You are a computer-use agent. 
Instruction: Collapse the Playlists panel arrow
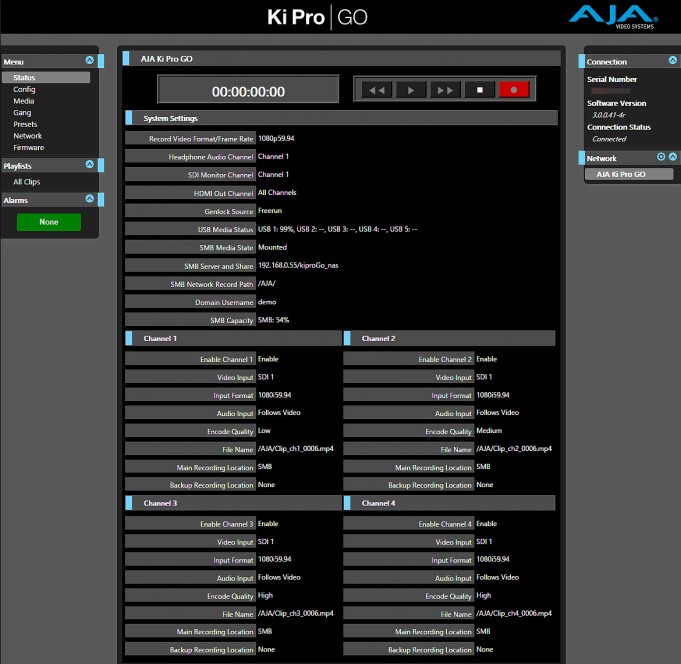(x=89, y=164)
